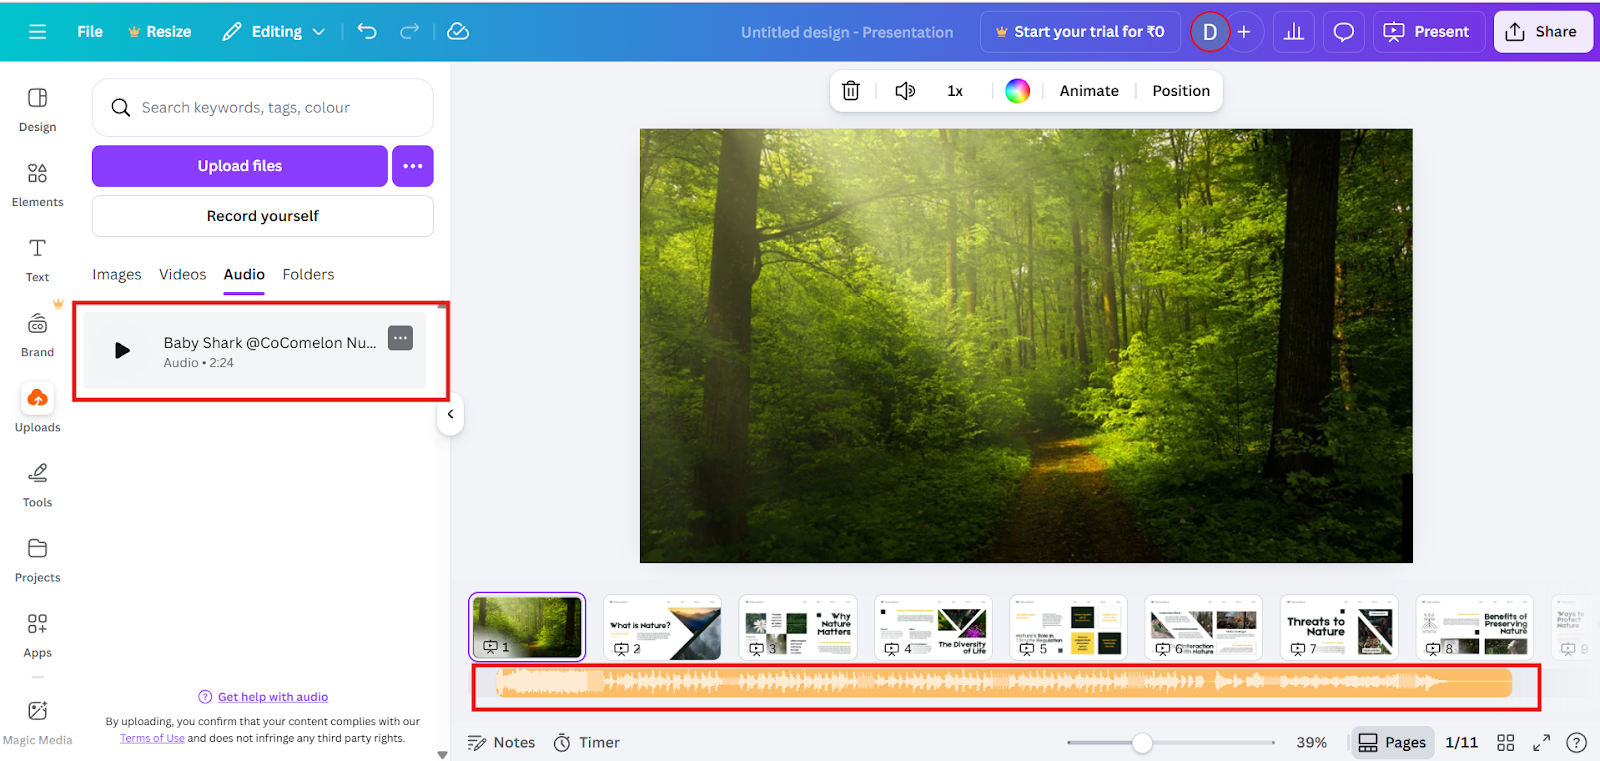Toggle the Pages thumbnail view
Screen dimensions: 1600x761
tap(1392, 742)
